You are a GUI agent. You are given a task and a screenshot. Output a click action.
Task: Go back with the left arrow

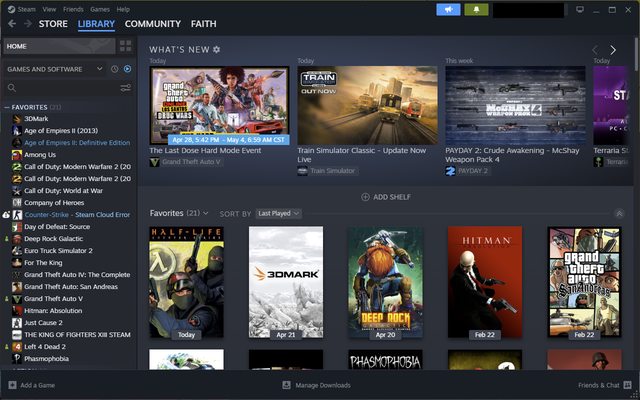pyautogui.click(x=10, y=24)
